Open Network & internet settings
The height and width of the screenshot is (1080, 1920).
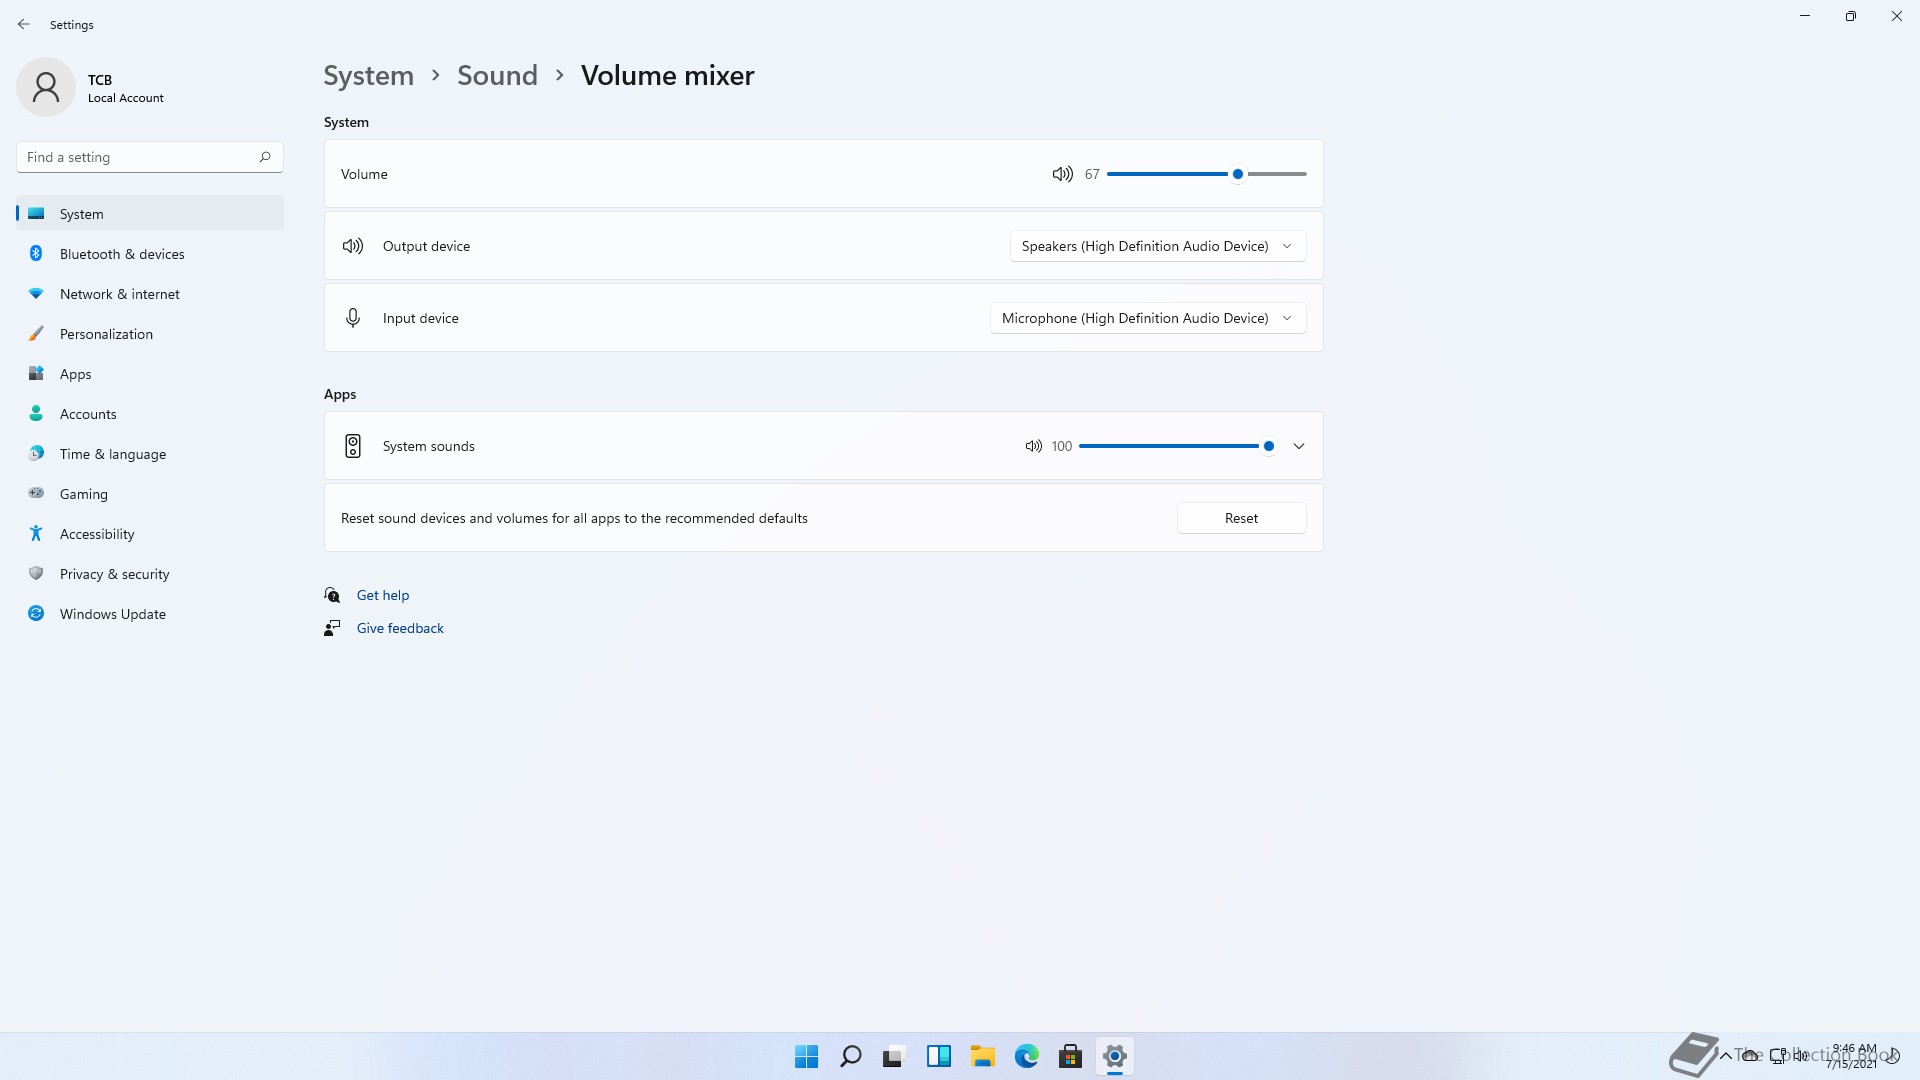coord(119,294)
